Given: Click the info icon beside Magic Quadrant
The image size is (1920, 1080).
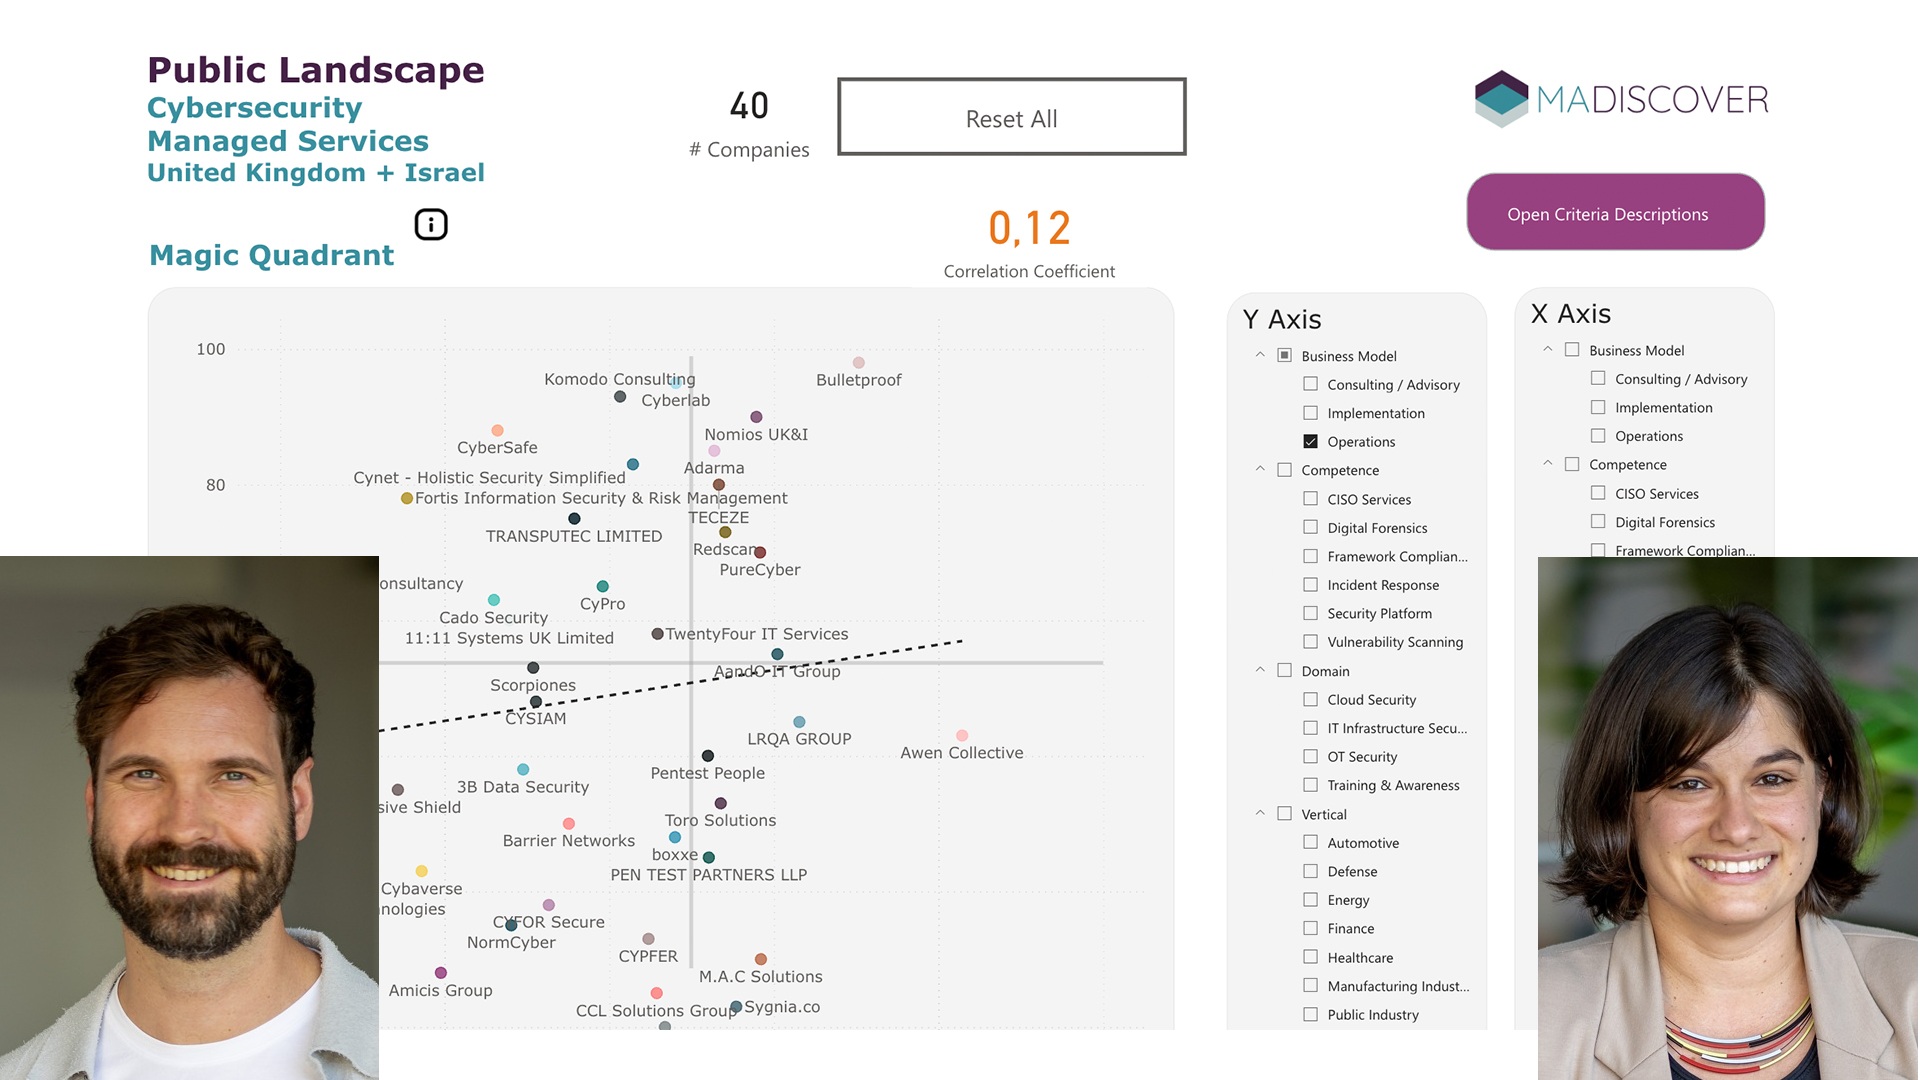Looking at the screenshot, I should [x=431, y=225].
